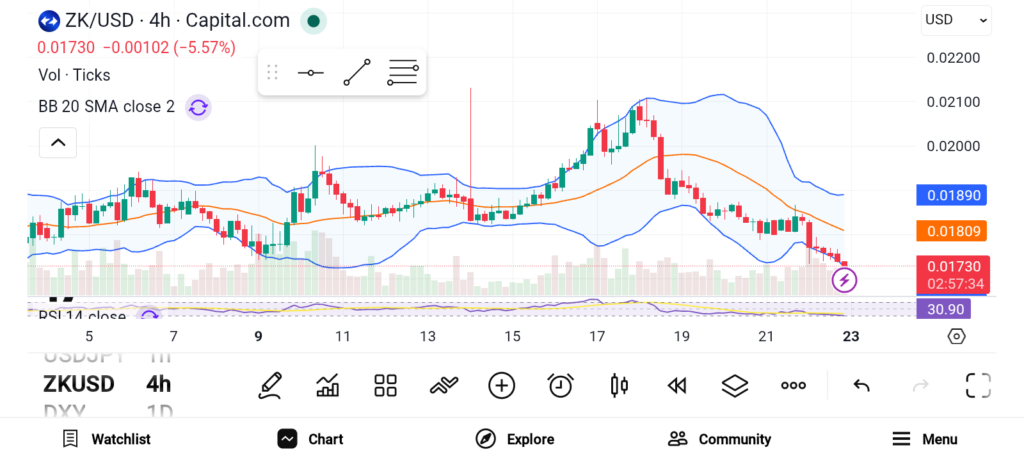Open chart settings hexagon icon
Screen dimensions: 1024x461
pos(956,336)
